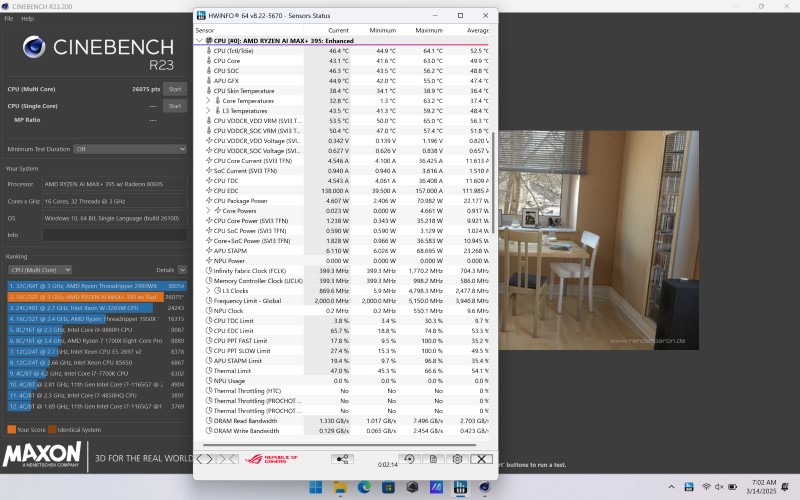
Task: Open the Help menu in Cinebench
Action: 28,18
